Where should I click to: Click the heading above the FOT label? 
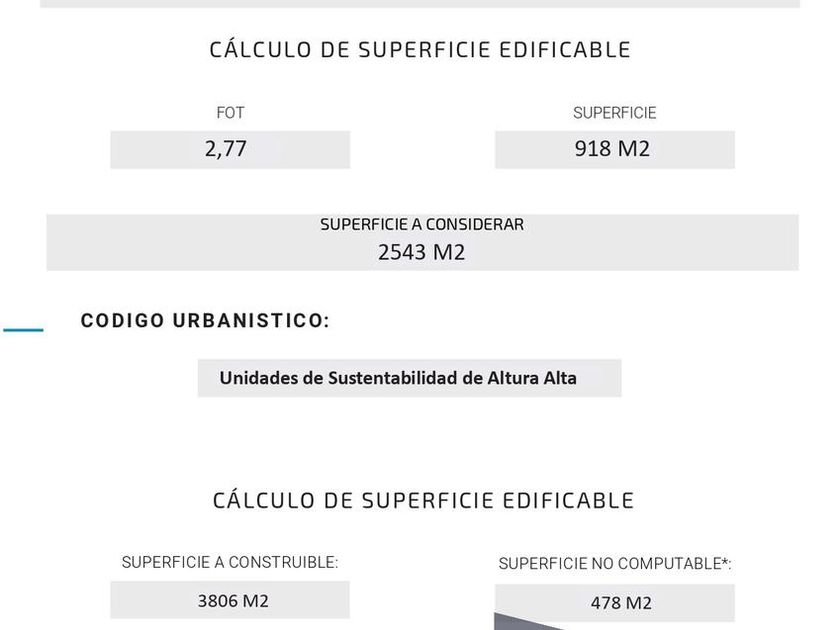click(420, 50)
